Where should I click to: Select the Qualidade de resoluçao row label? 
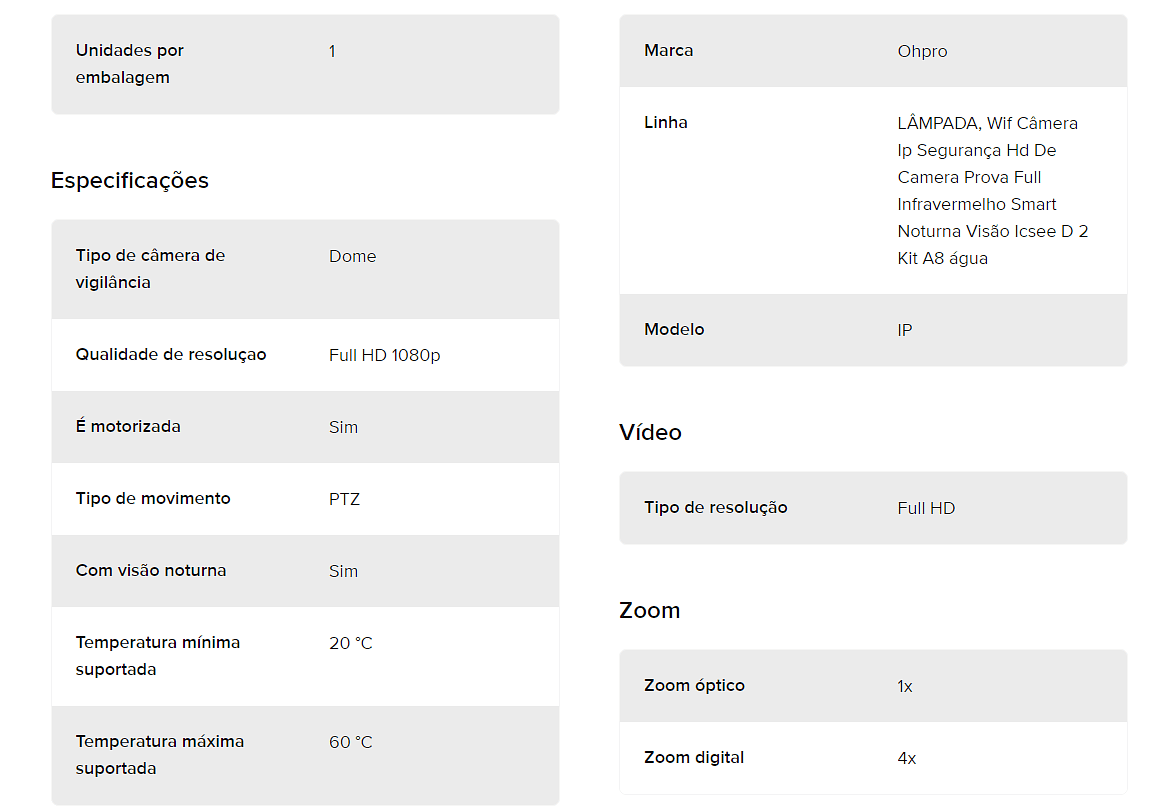(171, 354)
